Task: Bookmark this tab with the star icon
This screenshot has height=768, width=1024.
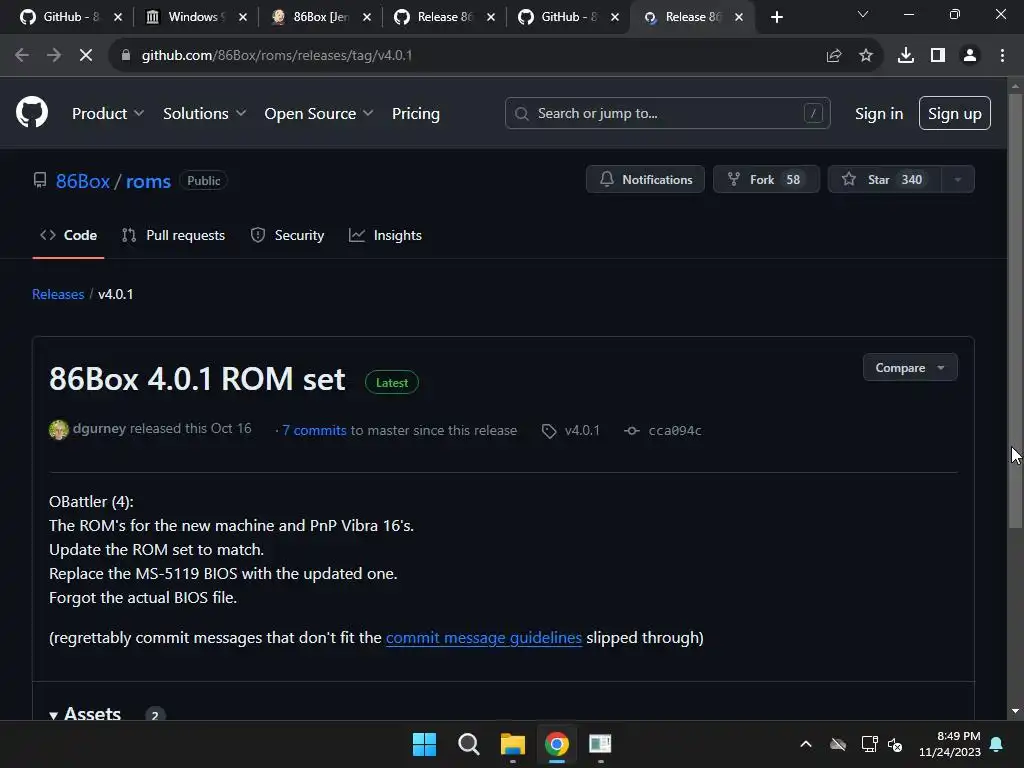Action: [x=866, y=56]
